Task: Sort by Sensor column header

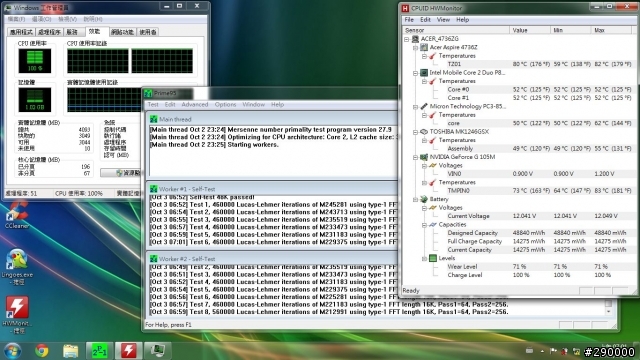Action: pyautogui.click(x=456, y=30)
